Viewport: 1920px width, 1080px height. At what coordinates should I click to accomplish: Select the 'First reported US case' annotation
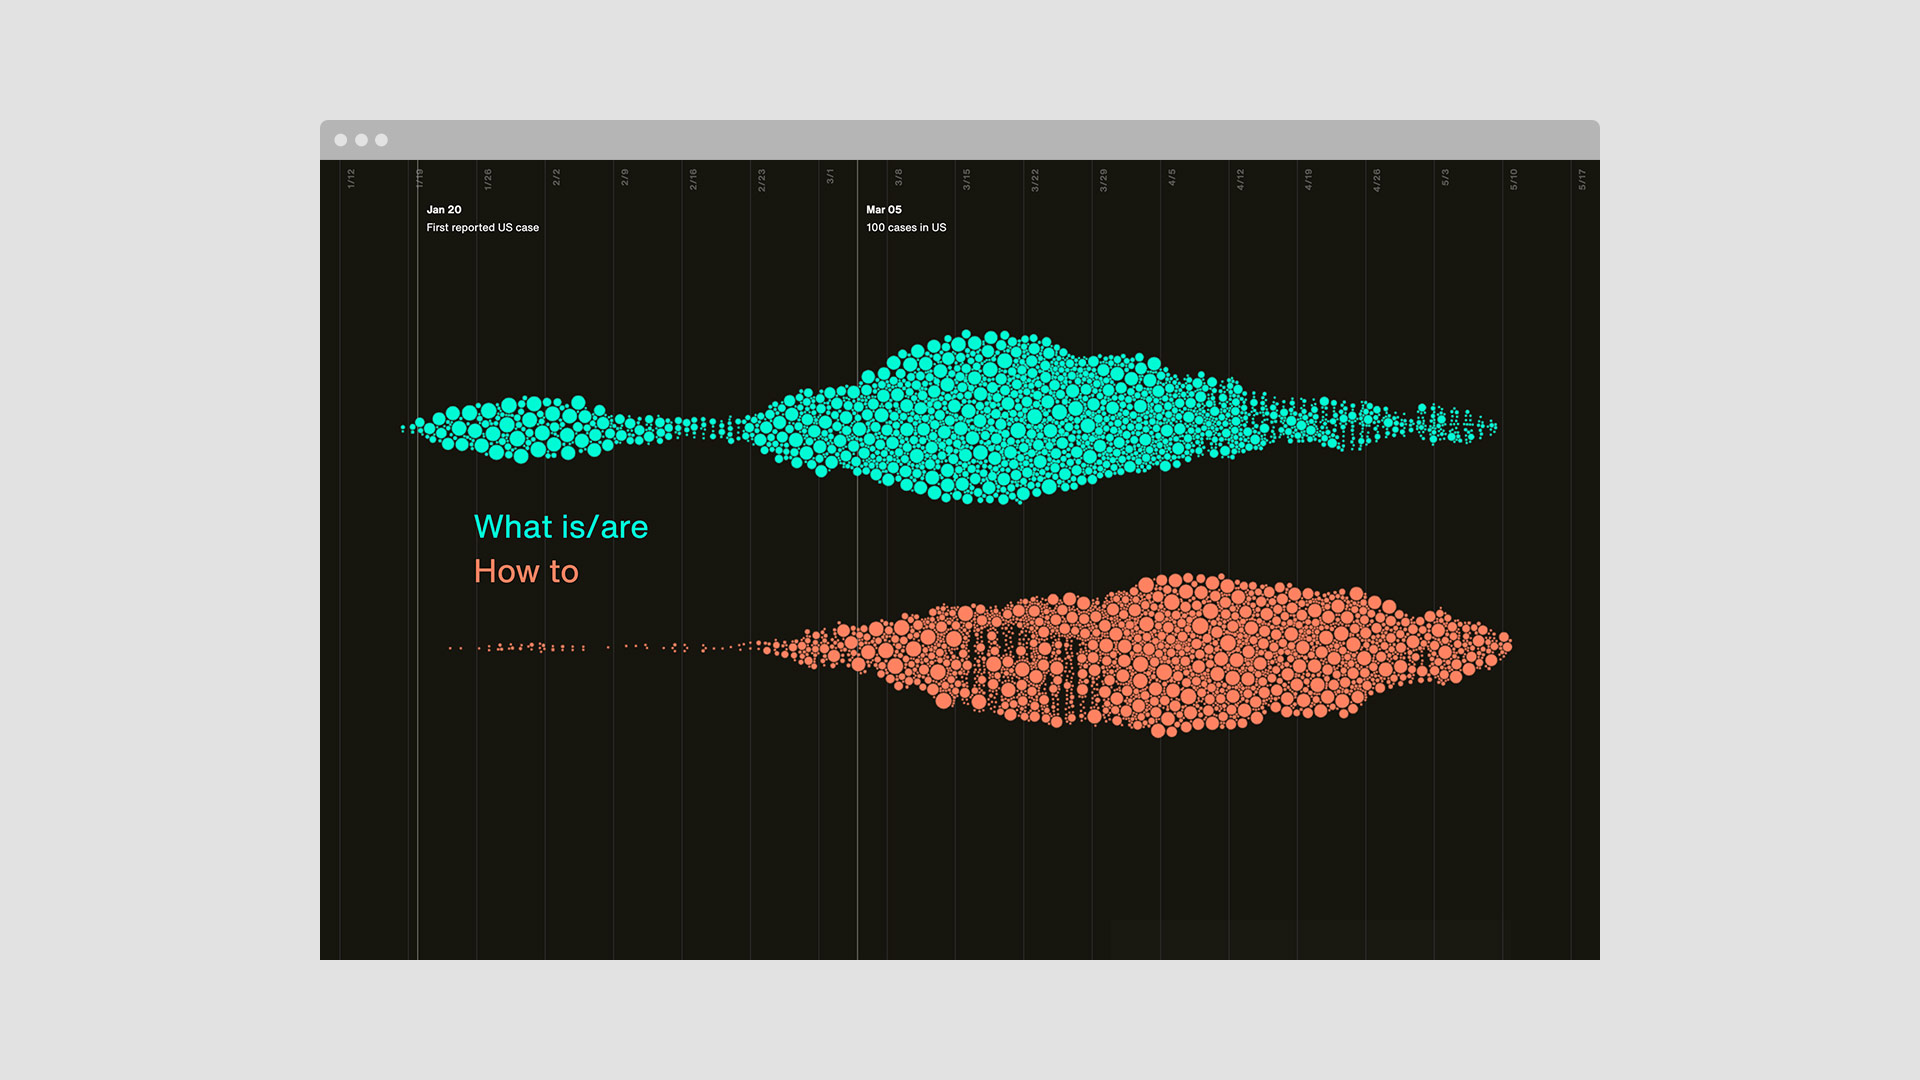[483, 228]
